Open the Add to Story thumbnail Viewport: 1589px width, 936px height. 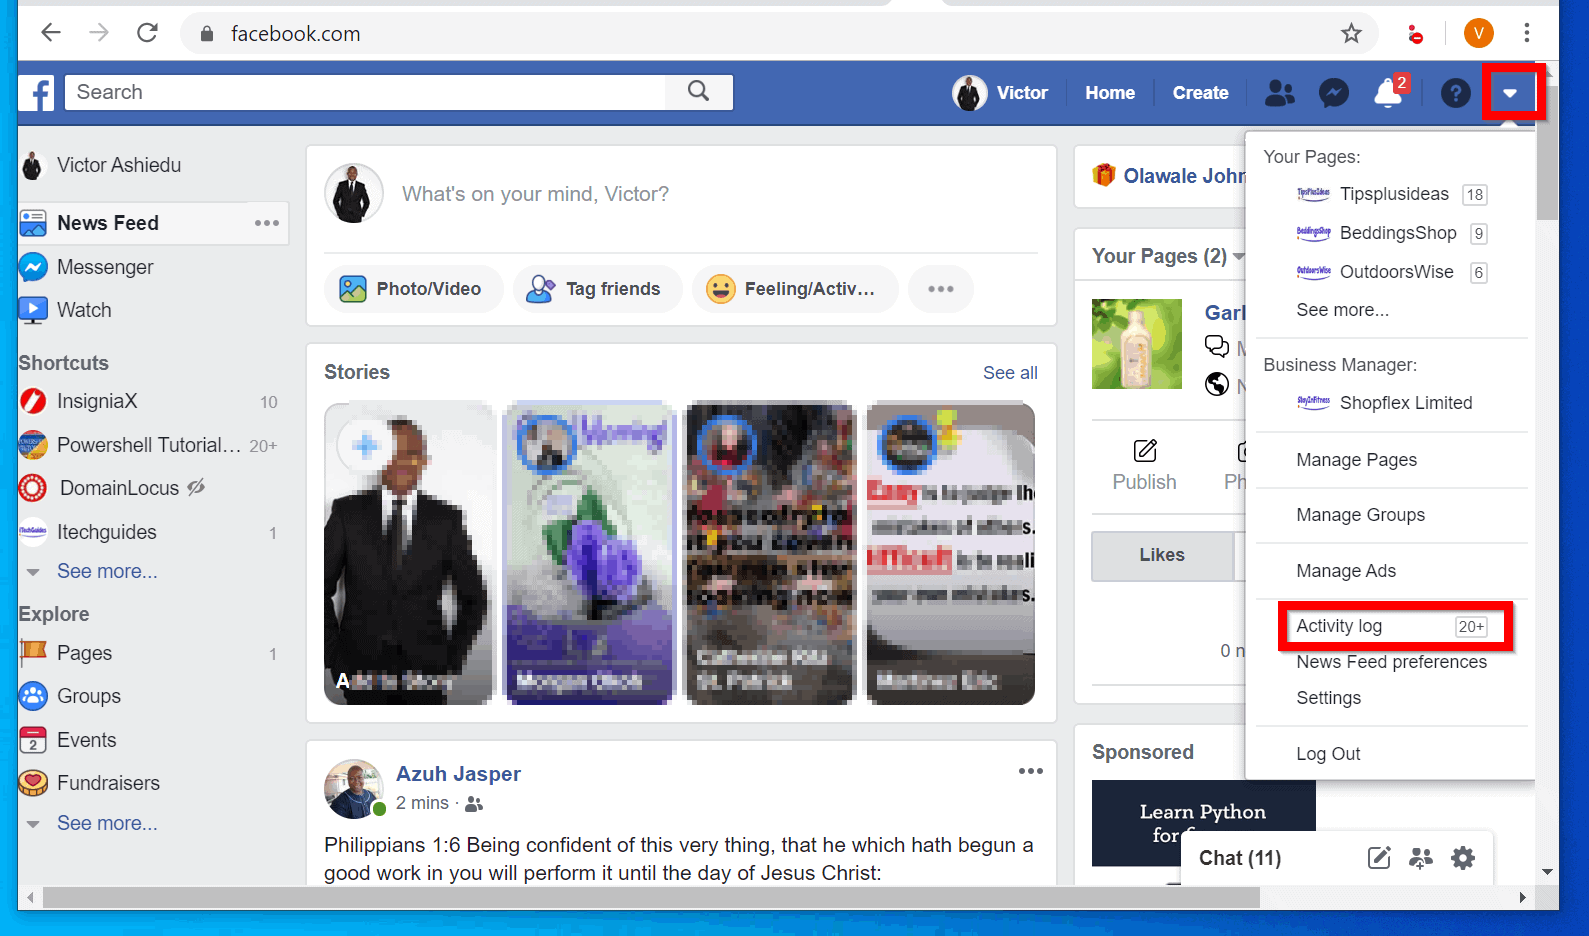(409, 553)
